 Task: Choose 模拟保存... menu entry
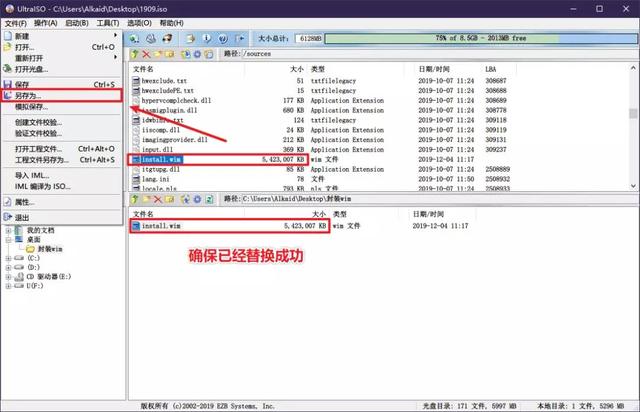point(62,107)
